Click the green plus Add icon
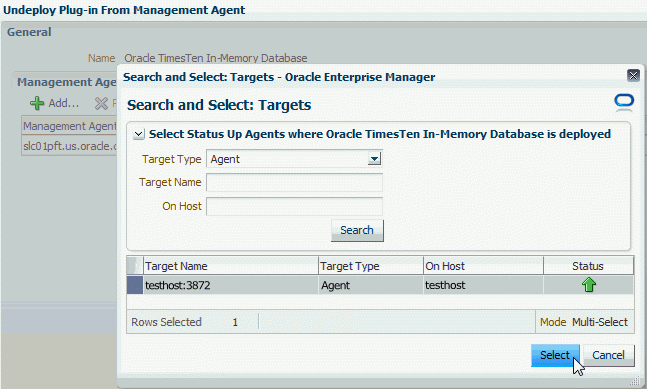The height and width of the screenshot is (389, 647). click(x=37, y=103)
